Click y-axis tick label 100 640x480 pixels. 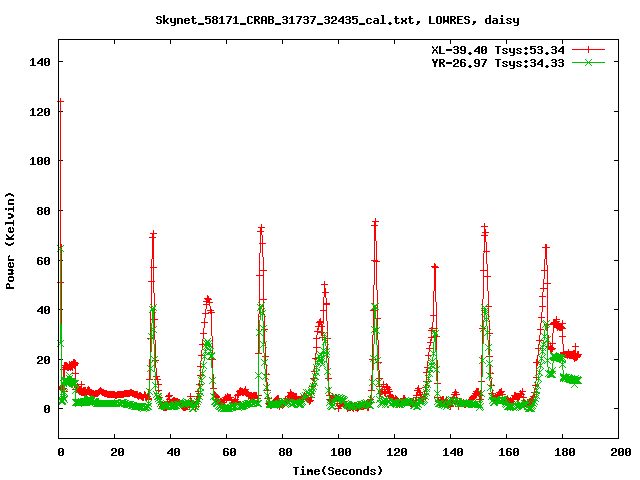pos(40,161)
